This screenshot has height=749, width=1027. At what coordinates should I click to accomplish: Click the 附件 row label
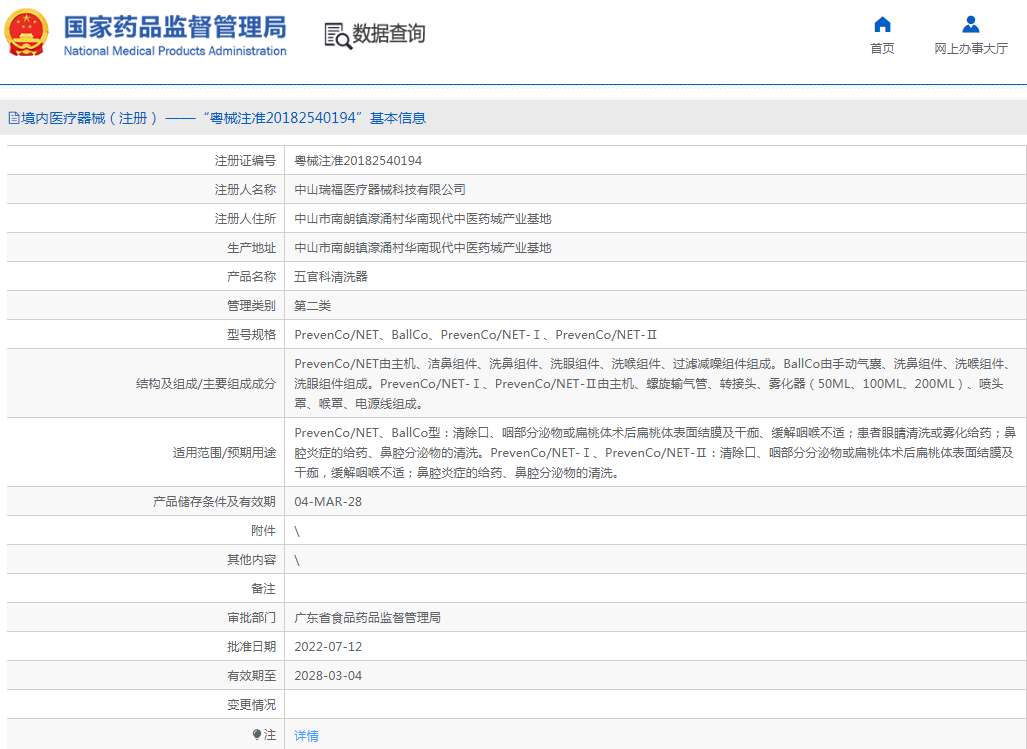(263, 531)
